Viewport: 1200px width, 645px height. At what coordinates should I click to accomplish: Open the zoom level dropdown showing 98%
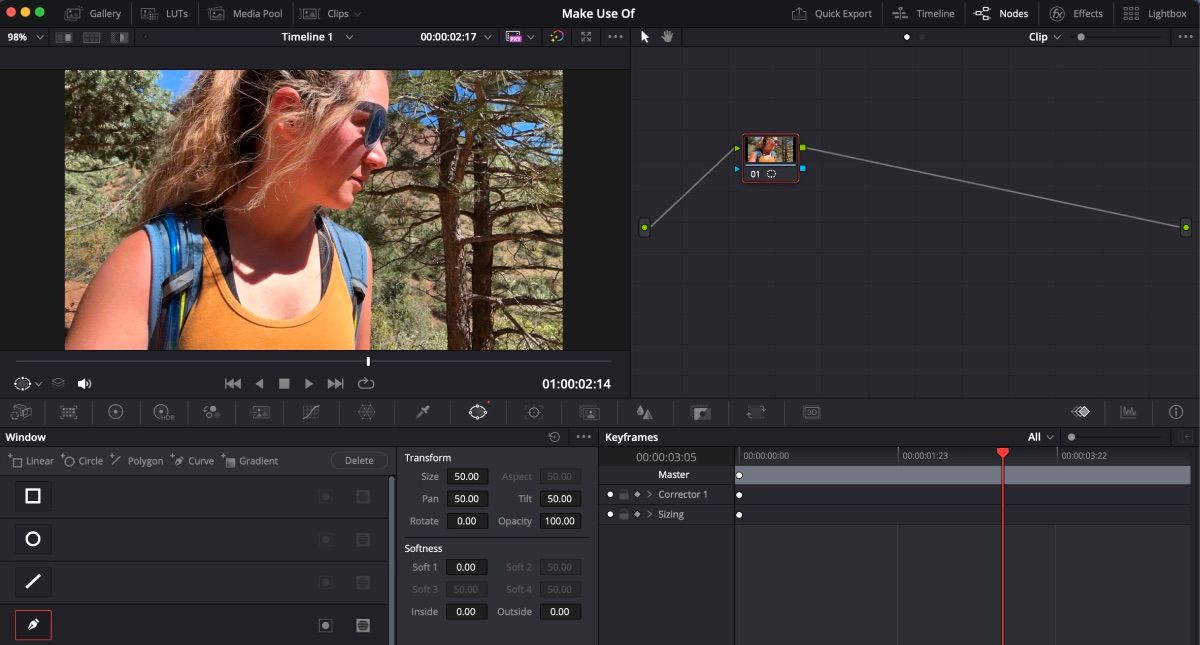tap(22, 36)
